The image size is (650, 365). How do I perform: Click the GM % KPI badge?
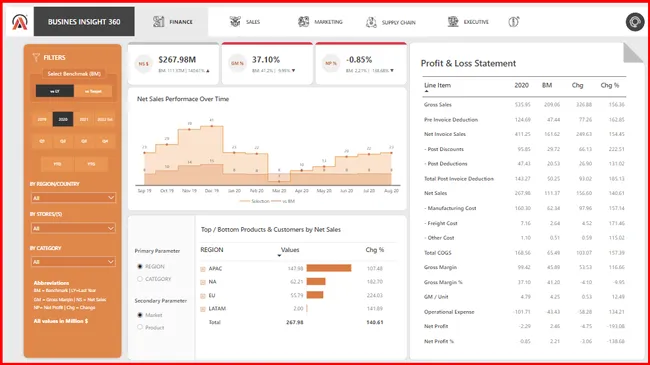[x=237, y=63]
